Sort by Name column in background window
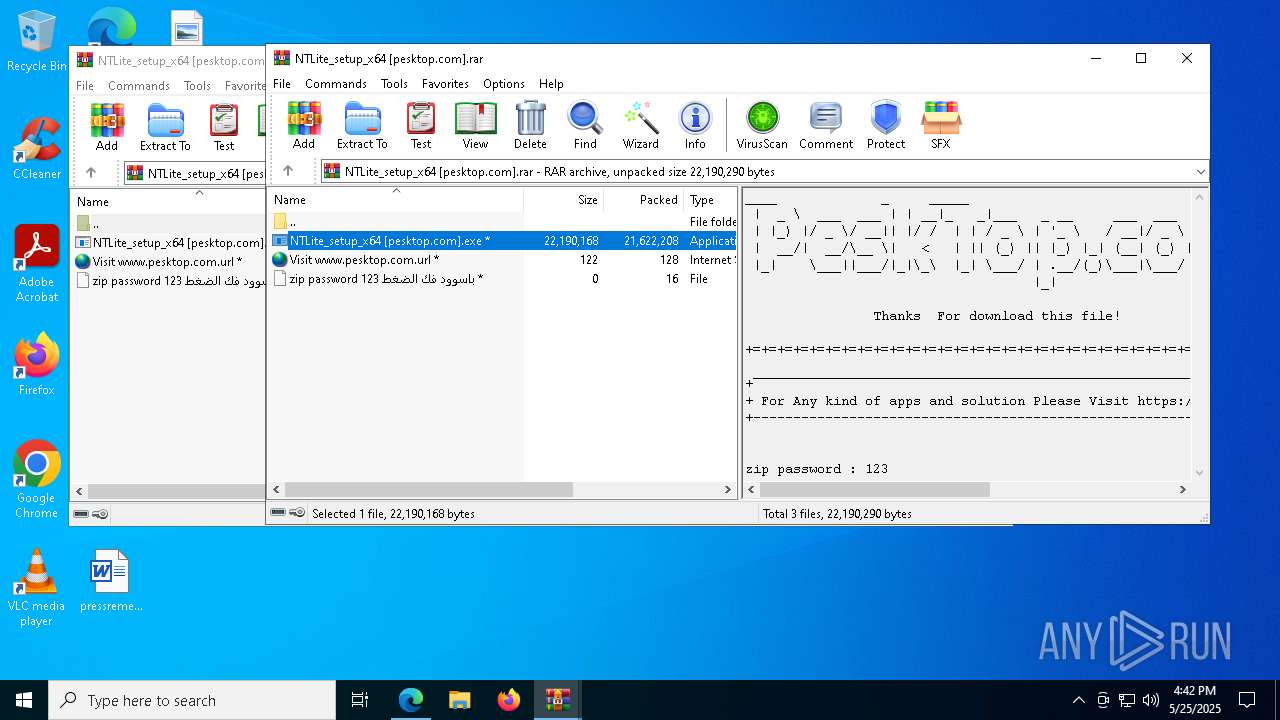 pos(168,201)
